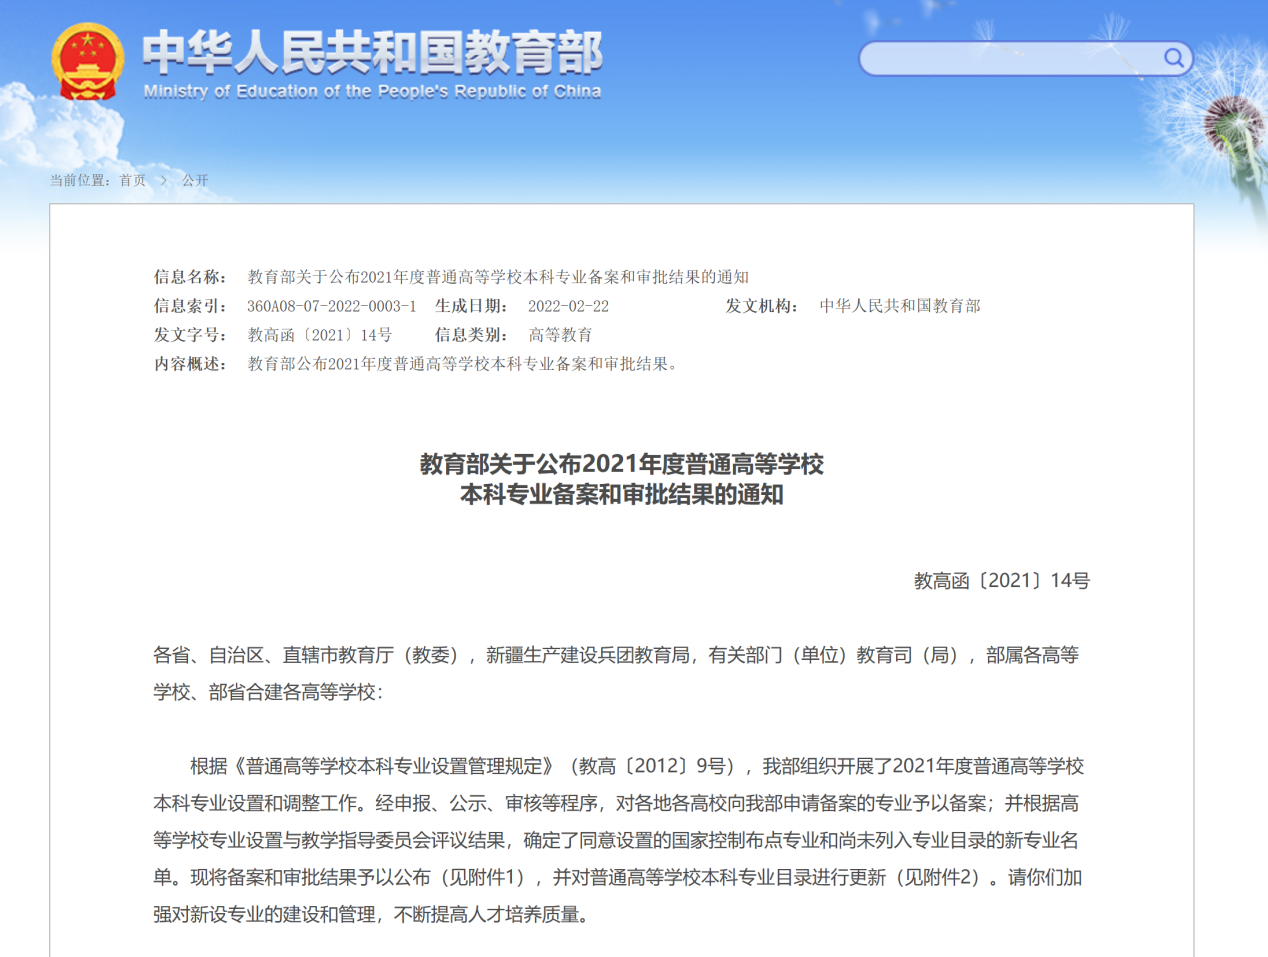Focus the search input box
Viewport: 1268px width, 957px height.
[1010, 58]
